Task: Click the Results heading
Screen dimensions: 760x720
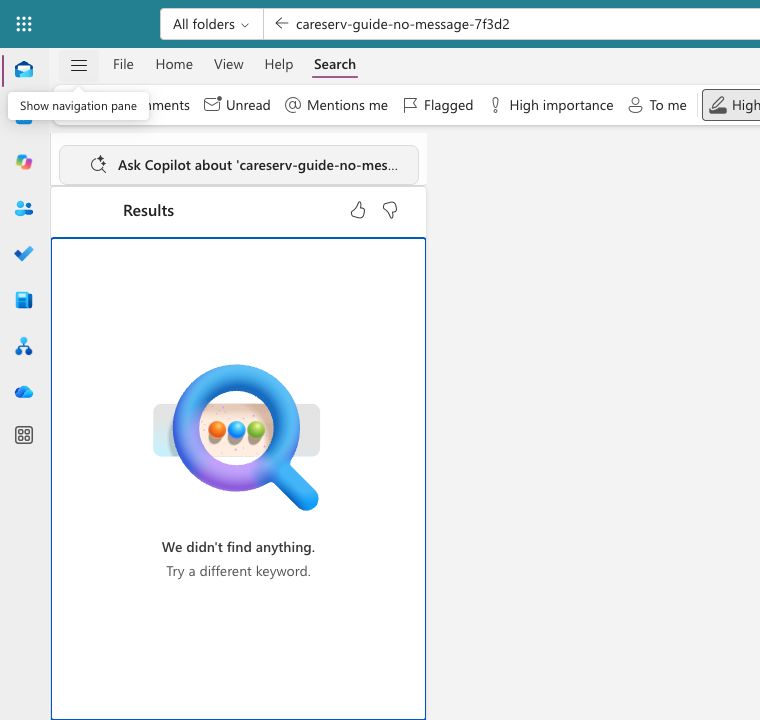Action: pyautogui.click(x=148, y=210)
